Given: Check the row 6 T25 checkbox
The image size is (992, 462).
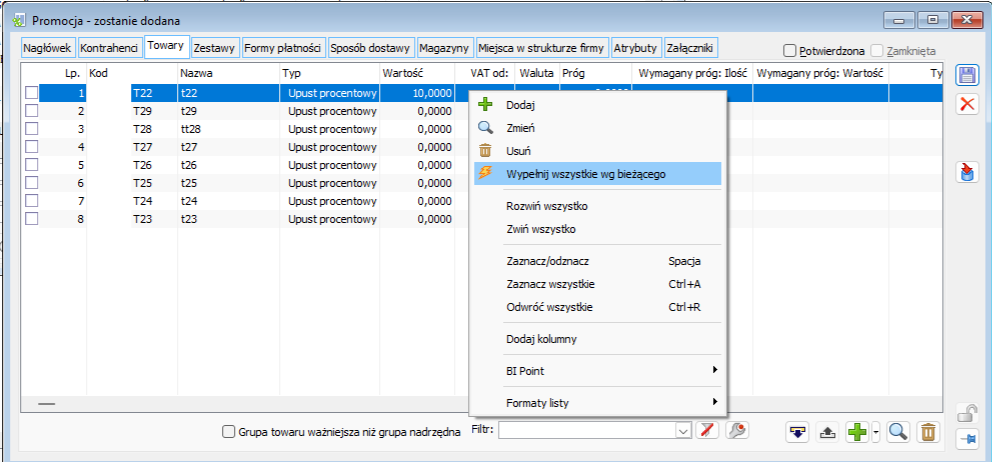Looking at the screenshot, I should coord(32,182).
